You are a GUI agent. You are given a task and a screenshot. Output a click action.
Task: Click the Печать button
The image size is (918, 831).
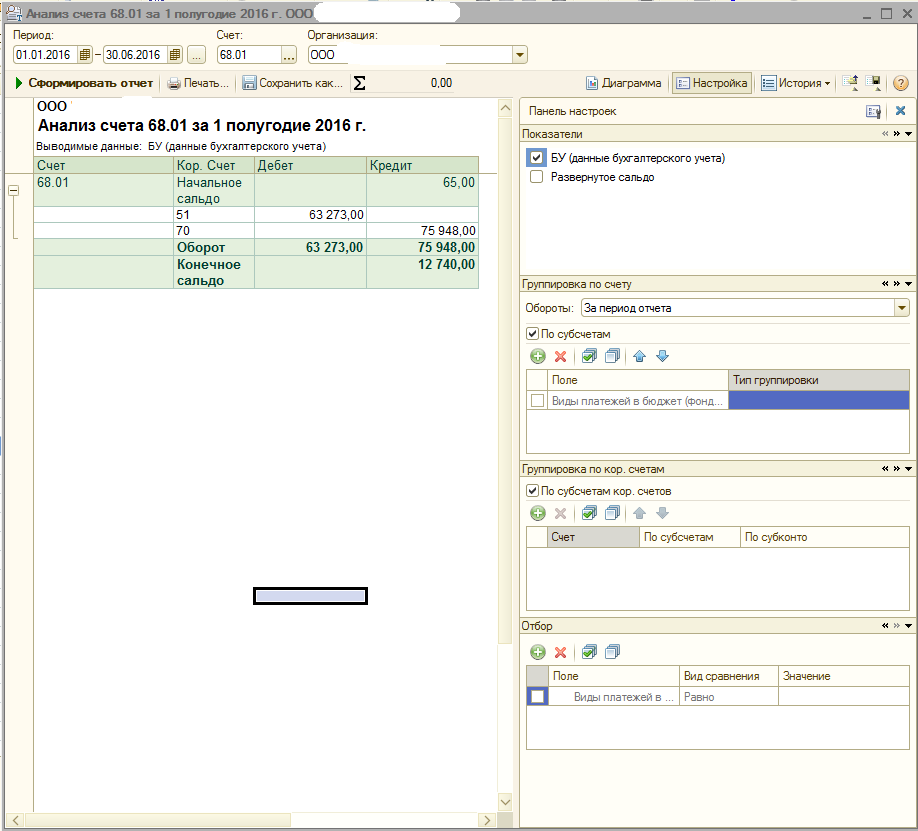coord(198,83)
